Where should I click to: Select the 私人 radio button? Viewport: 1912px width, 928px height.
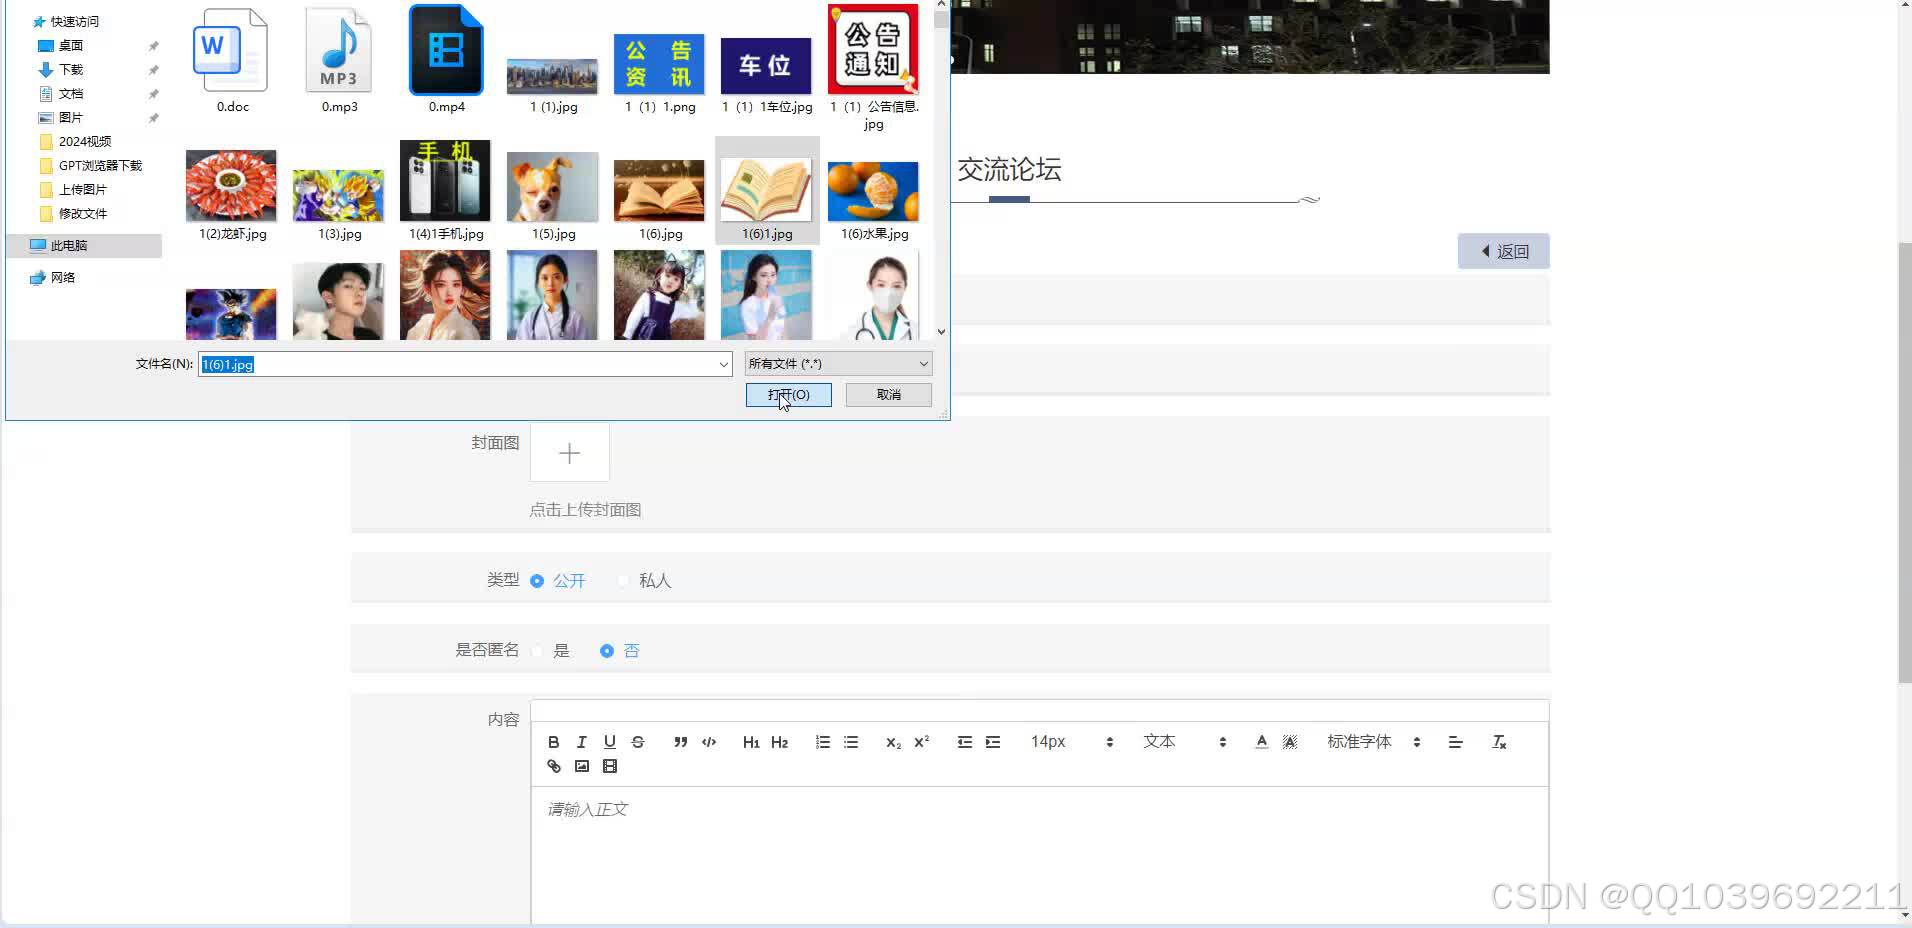tap(623, 580)
